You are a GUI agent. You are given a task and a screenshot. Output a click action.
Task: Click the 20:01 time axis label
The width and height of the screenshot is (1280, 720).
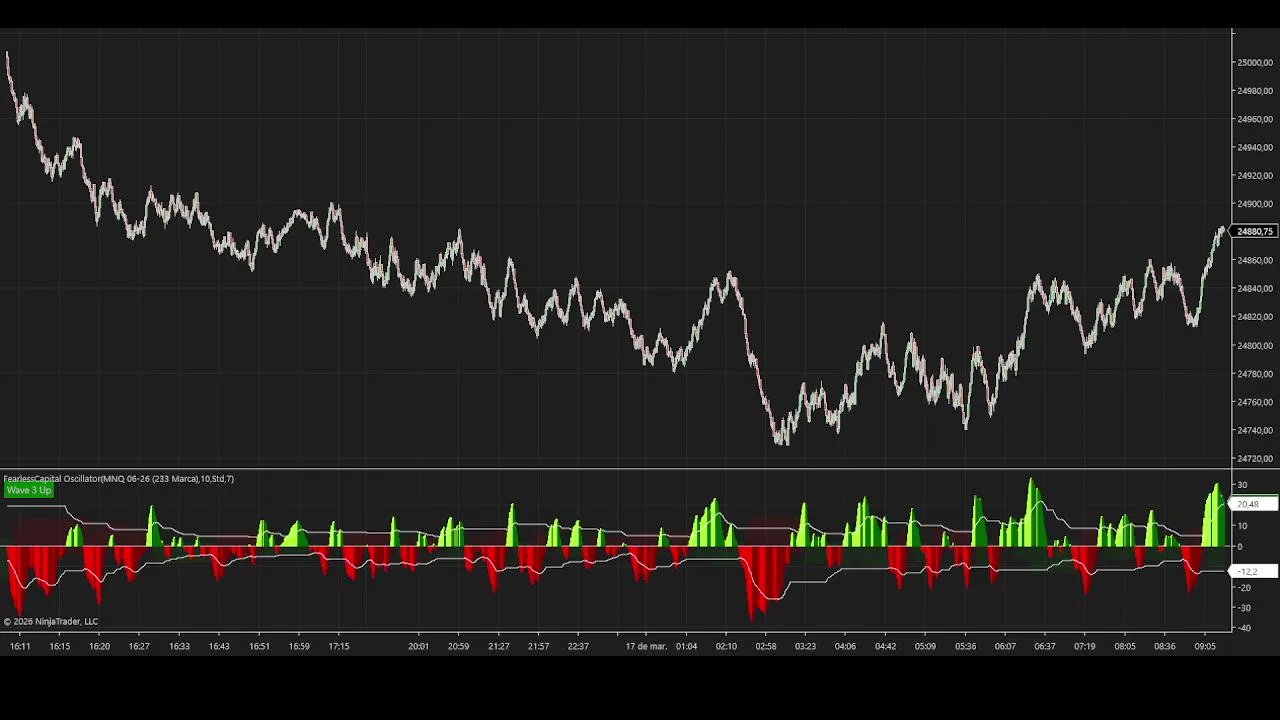tap(418, 647)
